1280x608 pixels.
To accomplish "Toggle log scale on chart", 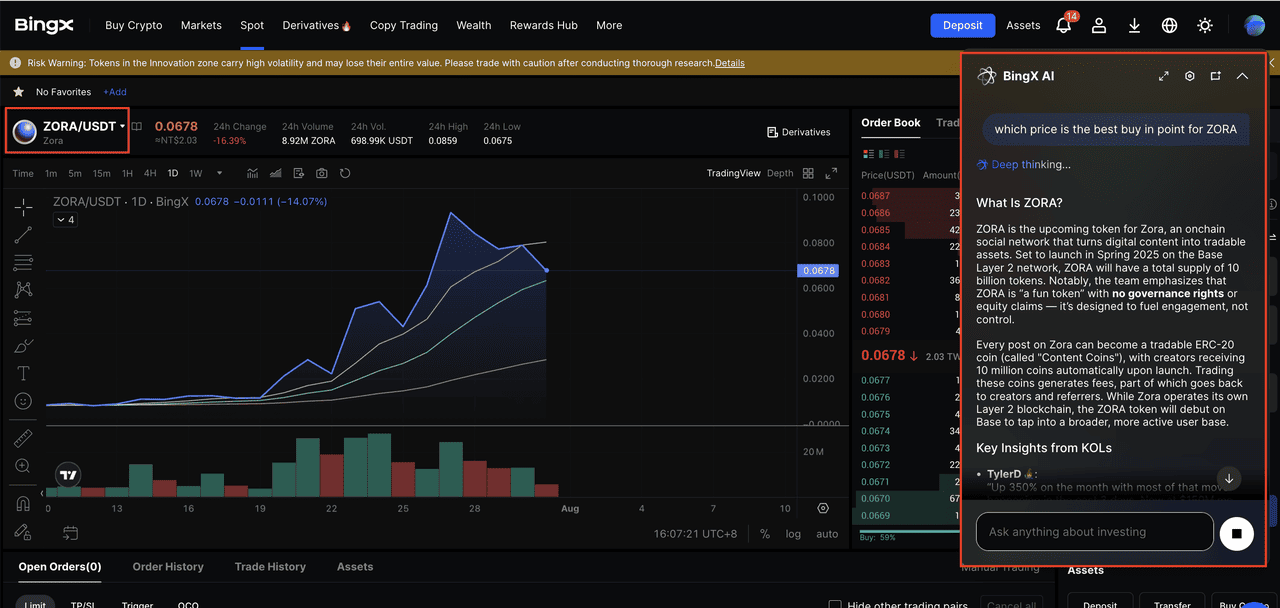I will [793, 534].
